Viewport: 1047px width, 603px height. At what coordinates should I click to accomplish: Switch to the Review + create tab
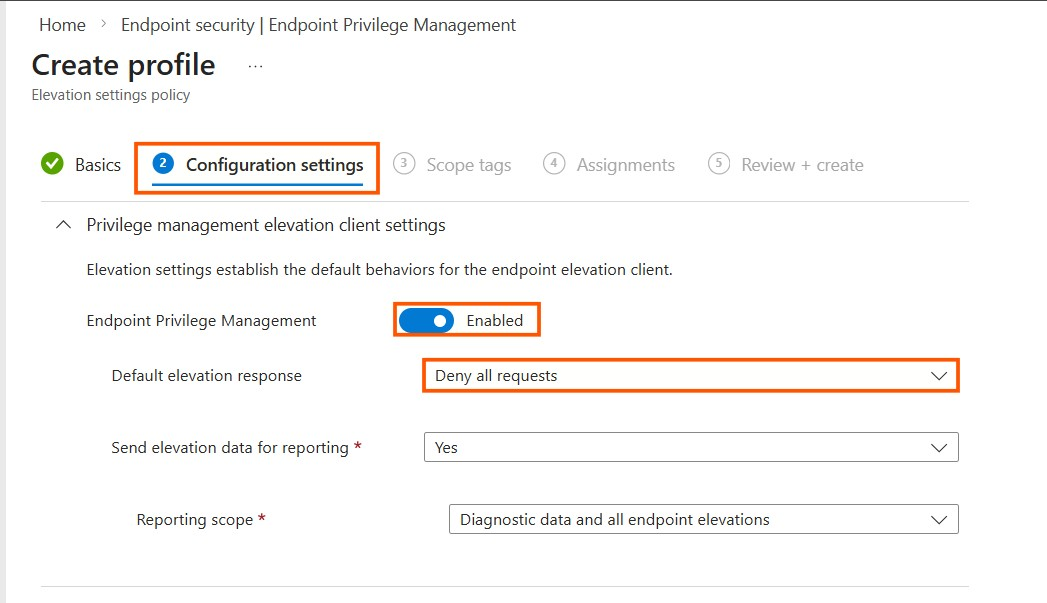800,164
